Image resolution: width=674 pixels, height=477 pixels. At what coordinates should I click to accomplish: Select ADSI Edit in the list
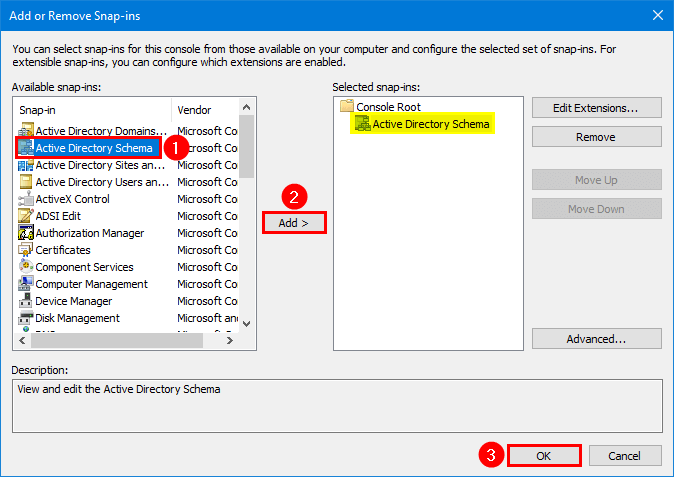(58, 216)
